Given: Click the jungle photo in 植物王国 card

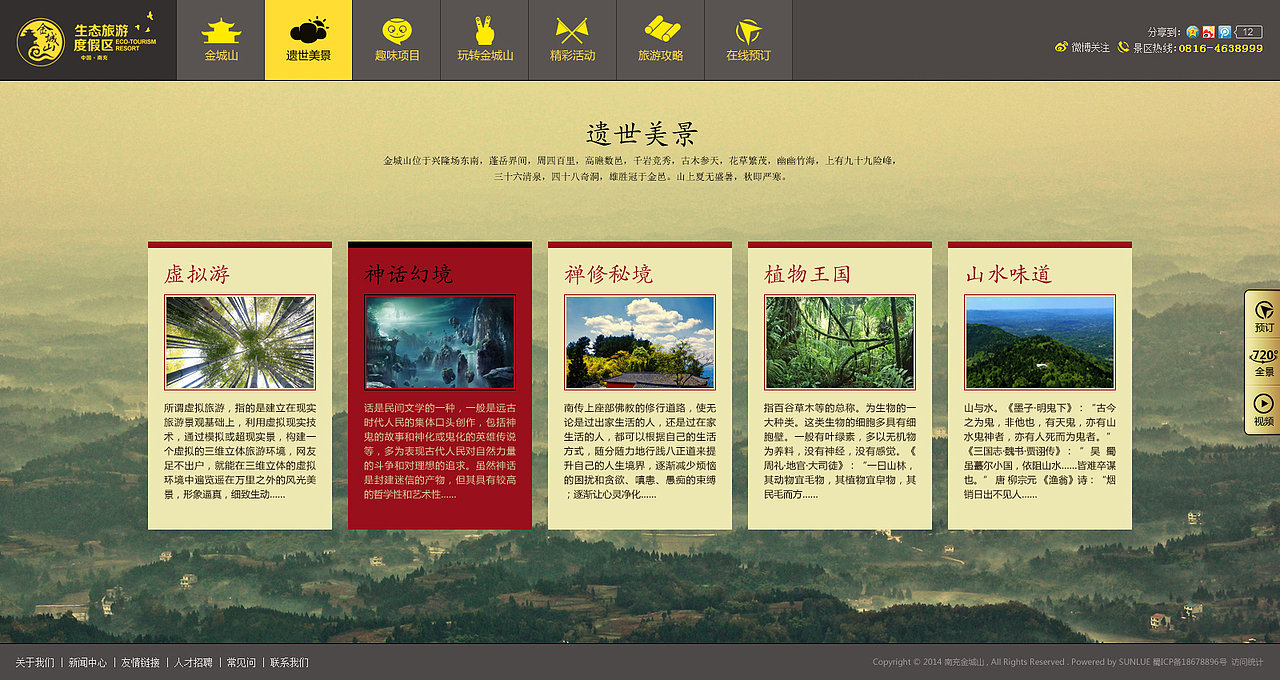Looking at the screenshot, I should tap(840, 340).
